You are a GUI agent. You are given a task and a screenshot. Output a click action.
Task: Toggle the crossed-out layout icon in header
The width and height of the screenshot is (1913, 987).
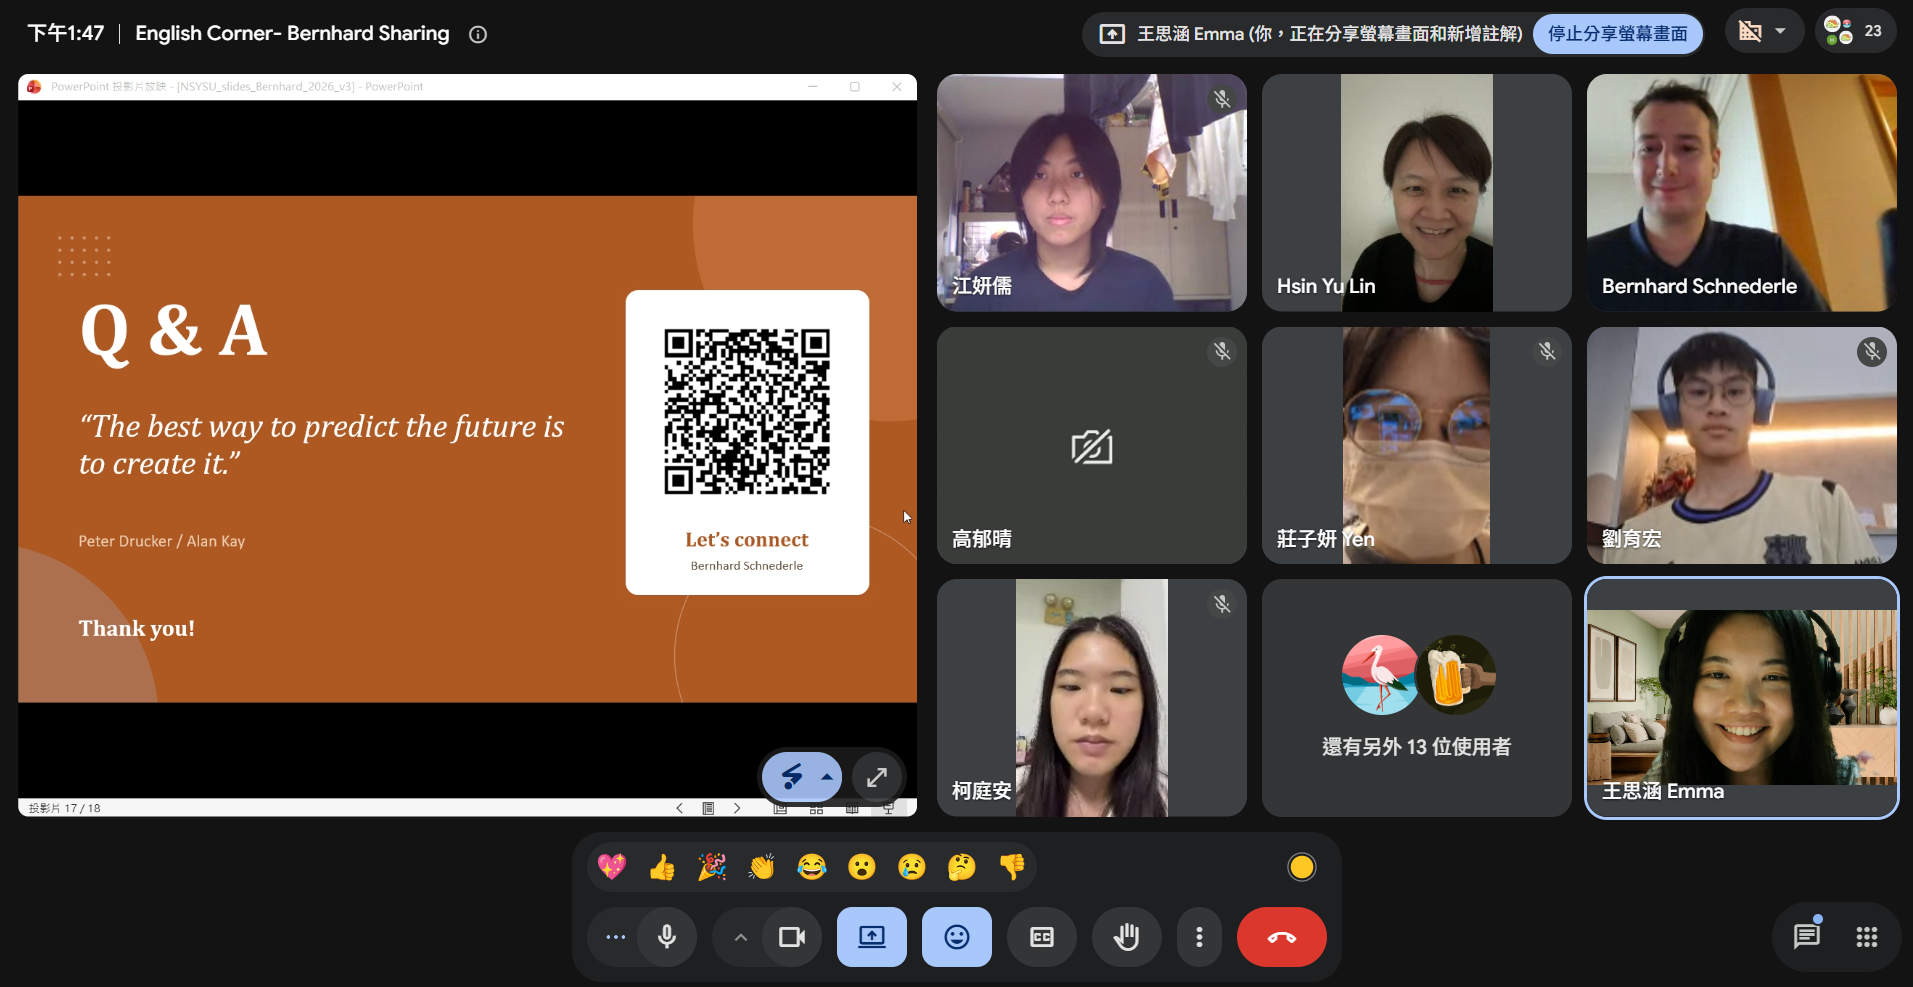[1750, 32]
